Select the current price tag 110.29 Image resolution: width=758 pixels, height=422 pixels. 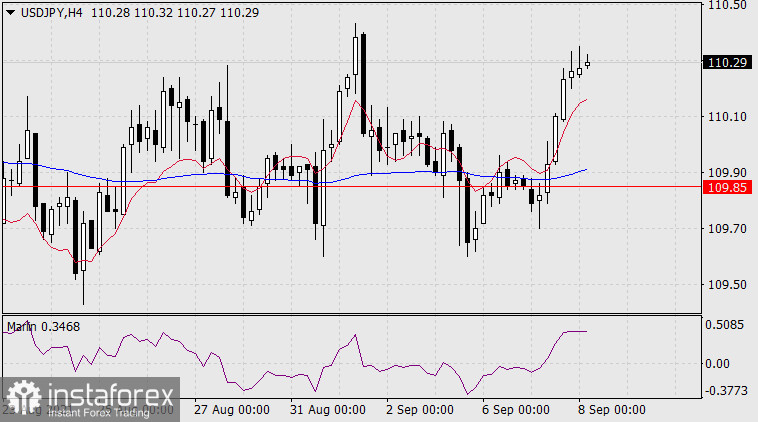pyautogui.click(x=727, y=62)
